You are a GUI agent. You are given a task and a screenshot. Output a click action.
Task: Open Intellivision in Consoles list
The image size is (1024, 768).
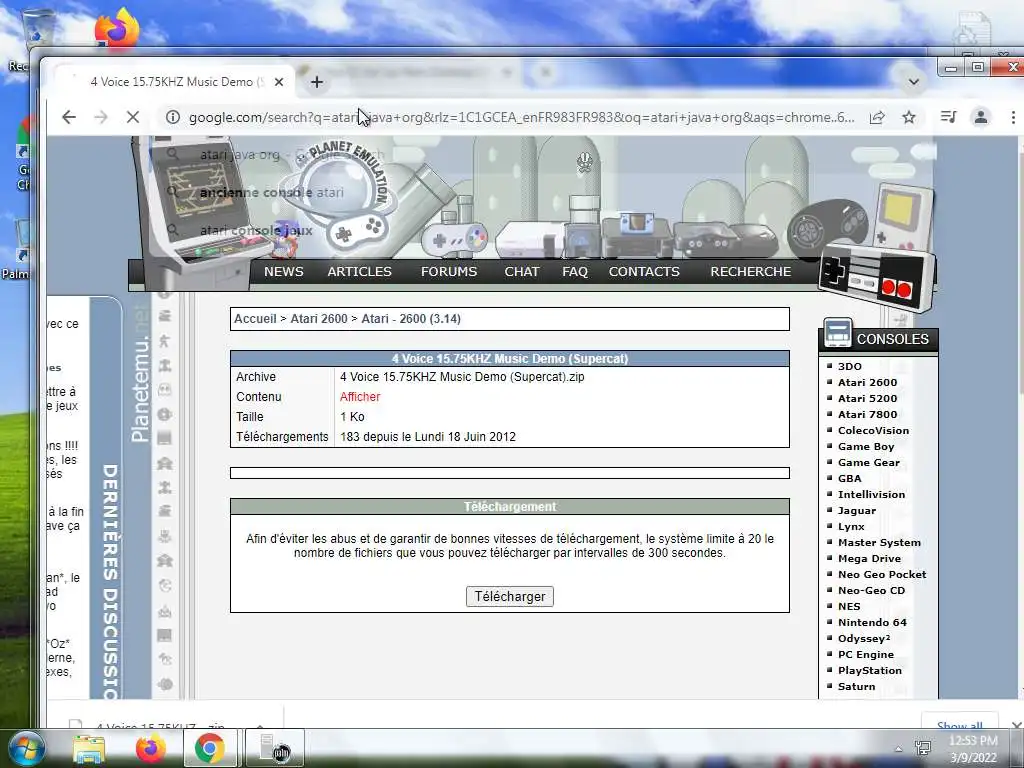point(871,494)
